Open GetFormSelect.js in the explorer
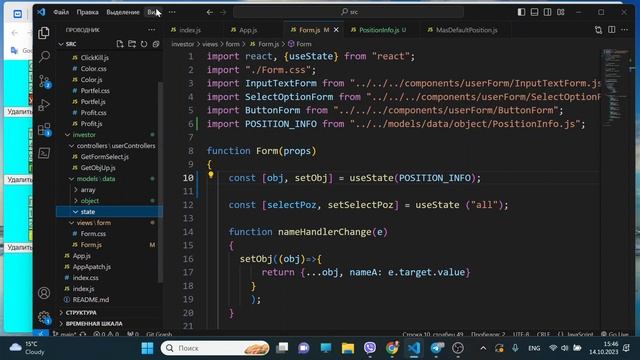 point(104,157)
